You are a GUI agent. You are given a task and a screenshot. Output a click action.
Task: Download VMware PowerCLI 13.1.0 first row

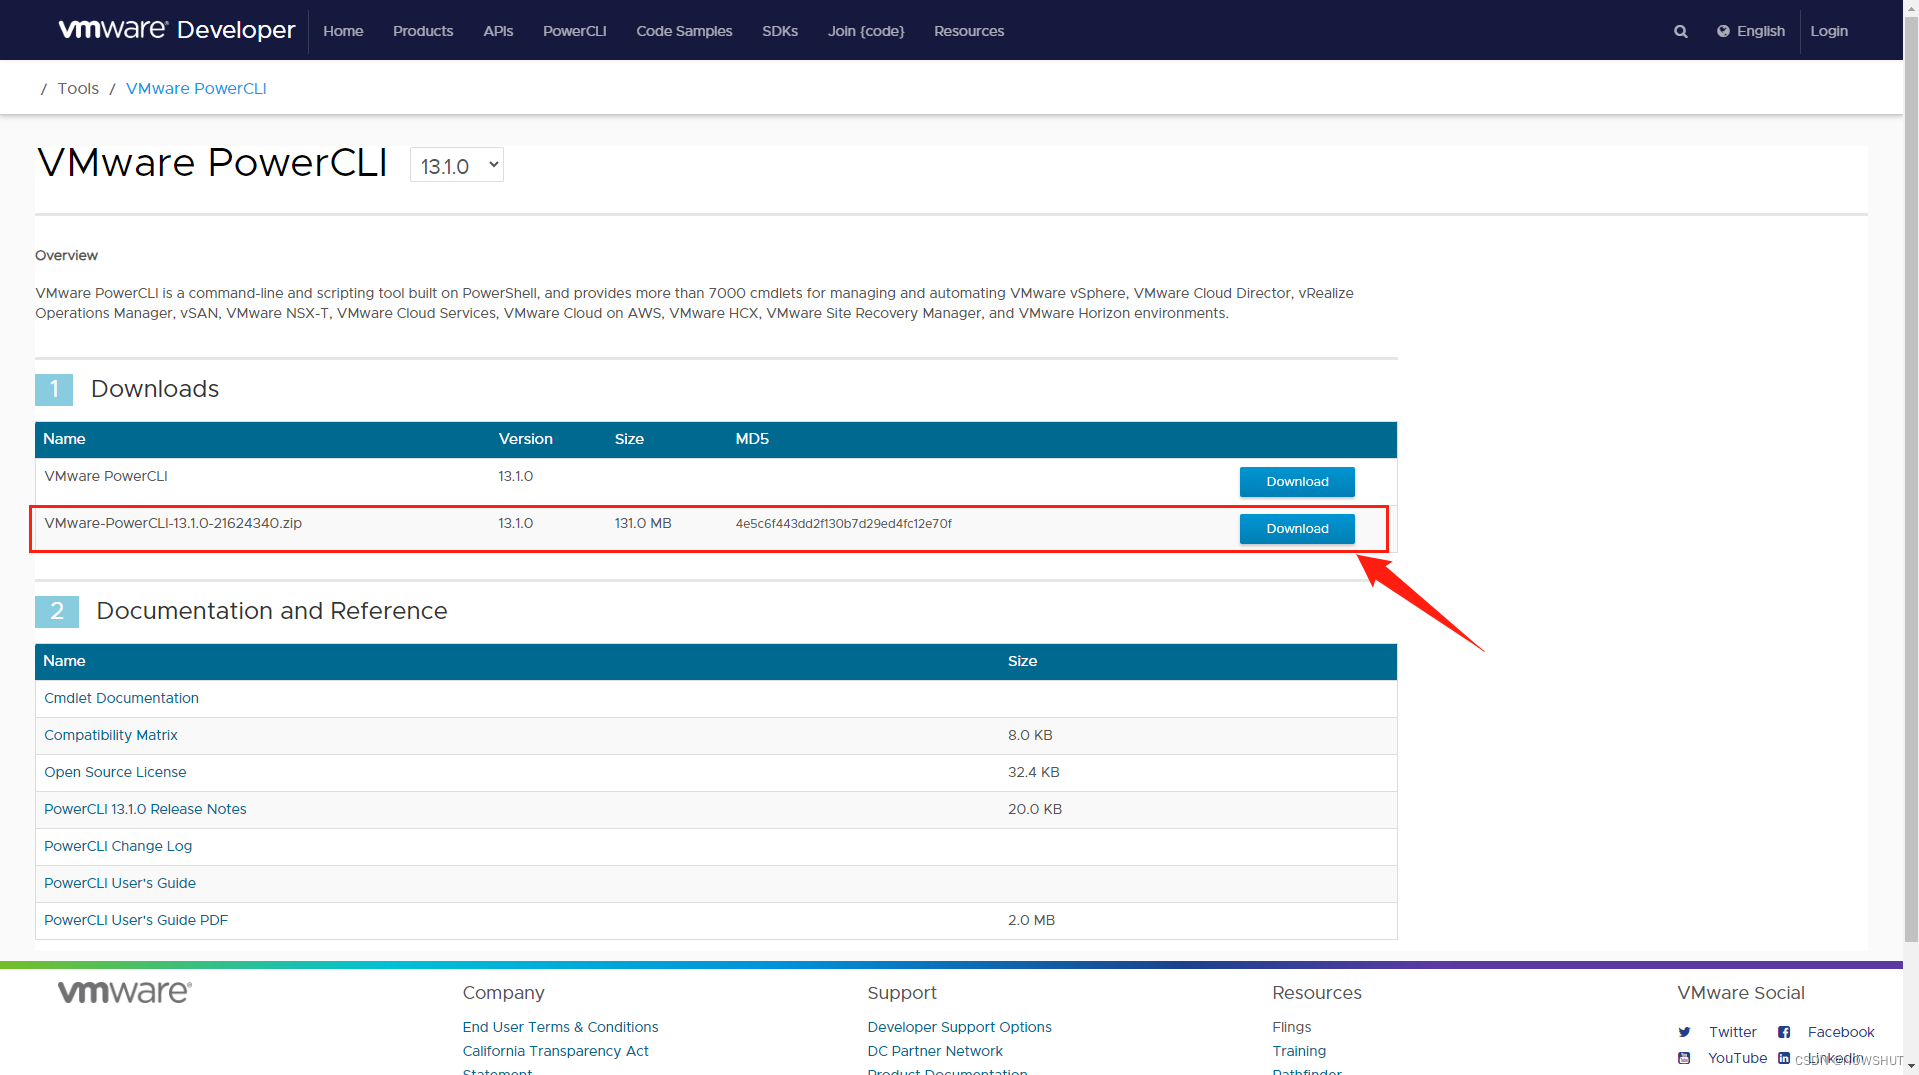click(1297, 482)
